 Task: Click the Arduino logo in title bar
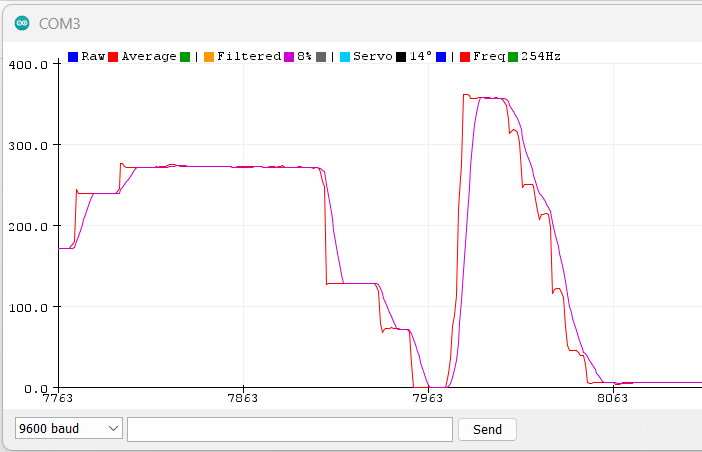(x=22, y=22)
